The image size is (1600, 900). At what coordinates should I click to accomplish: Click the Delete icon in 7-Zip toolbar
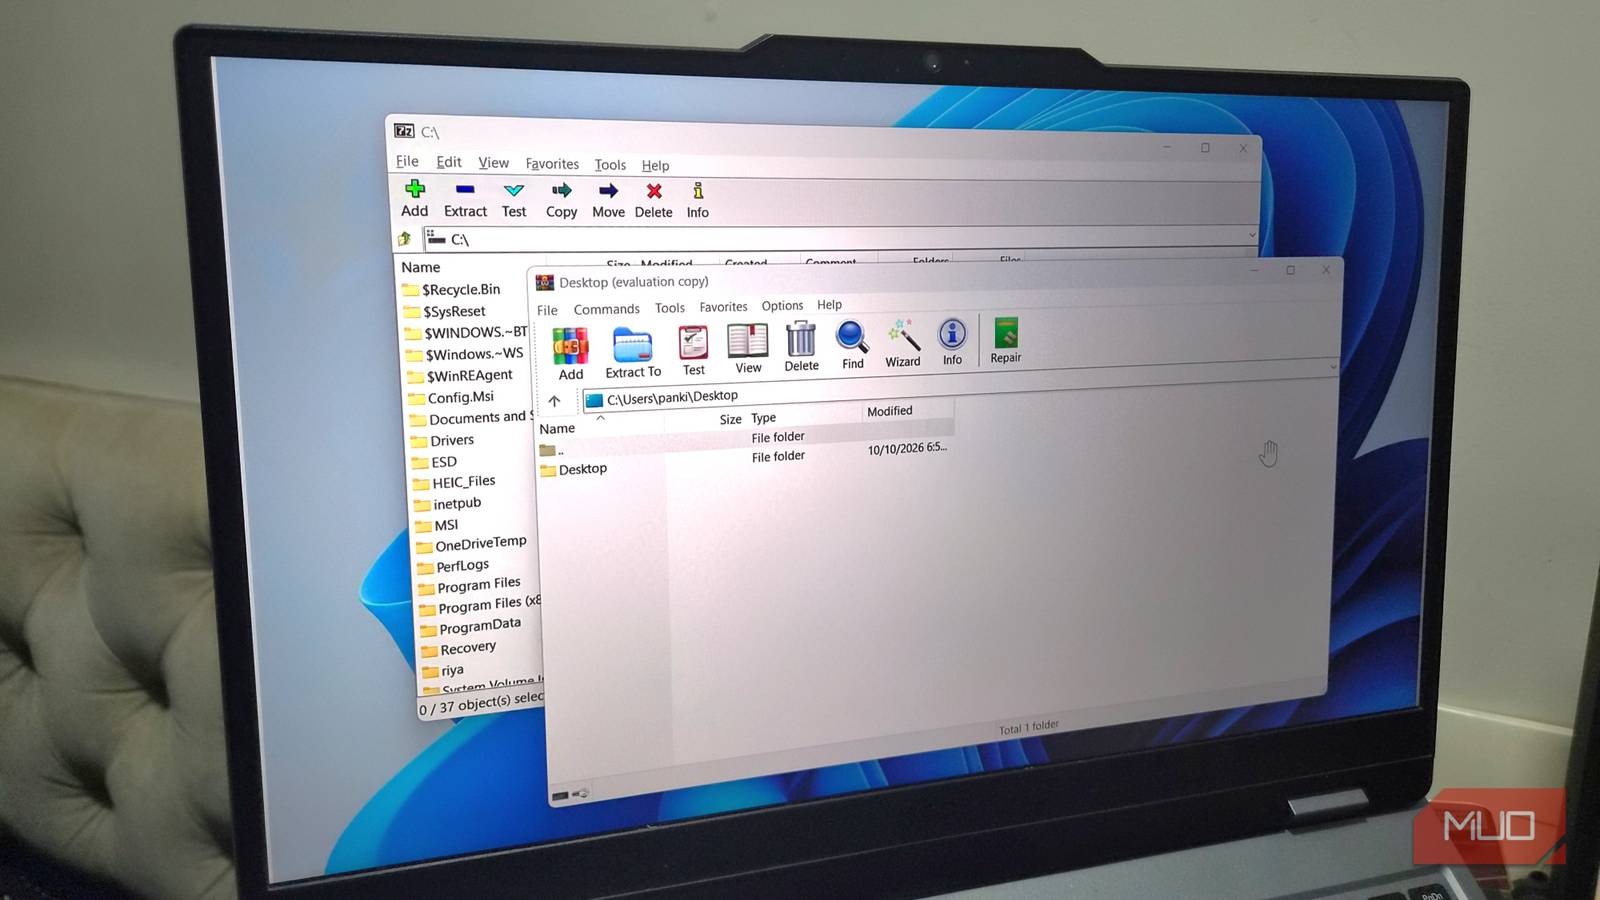coord(654,191)
